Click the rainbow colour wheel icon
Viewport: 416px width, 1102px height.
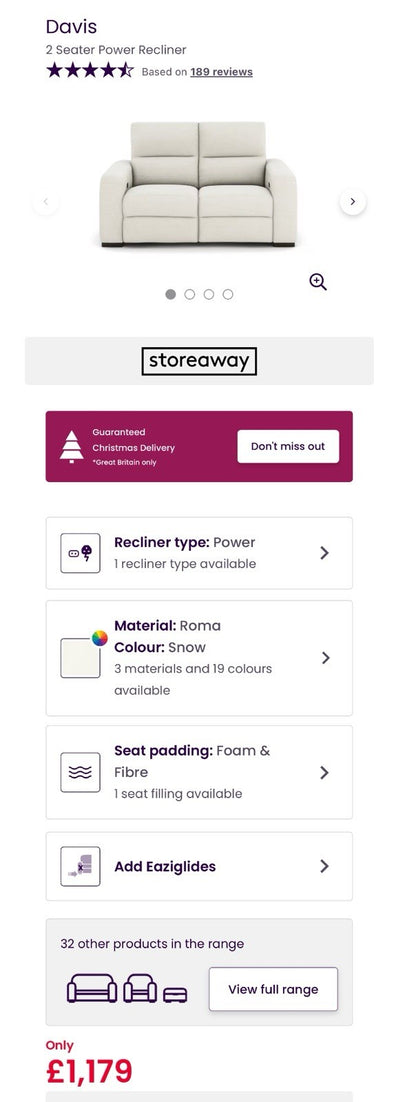coord(100,638)
